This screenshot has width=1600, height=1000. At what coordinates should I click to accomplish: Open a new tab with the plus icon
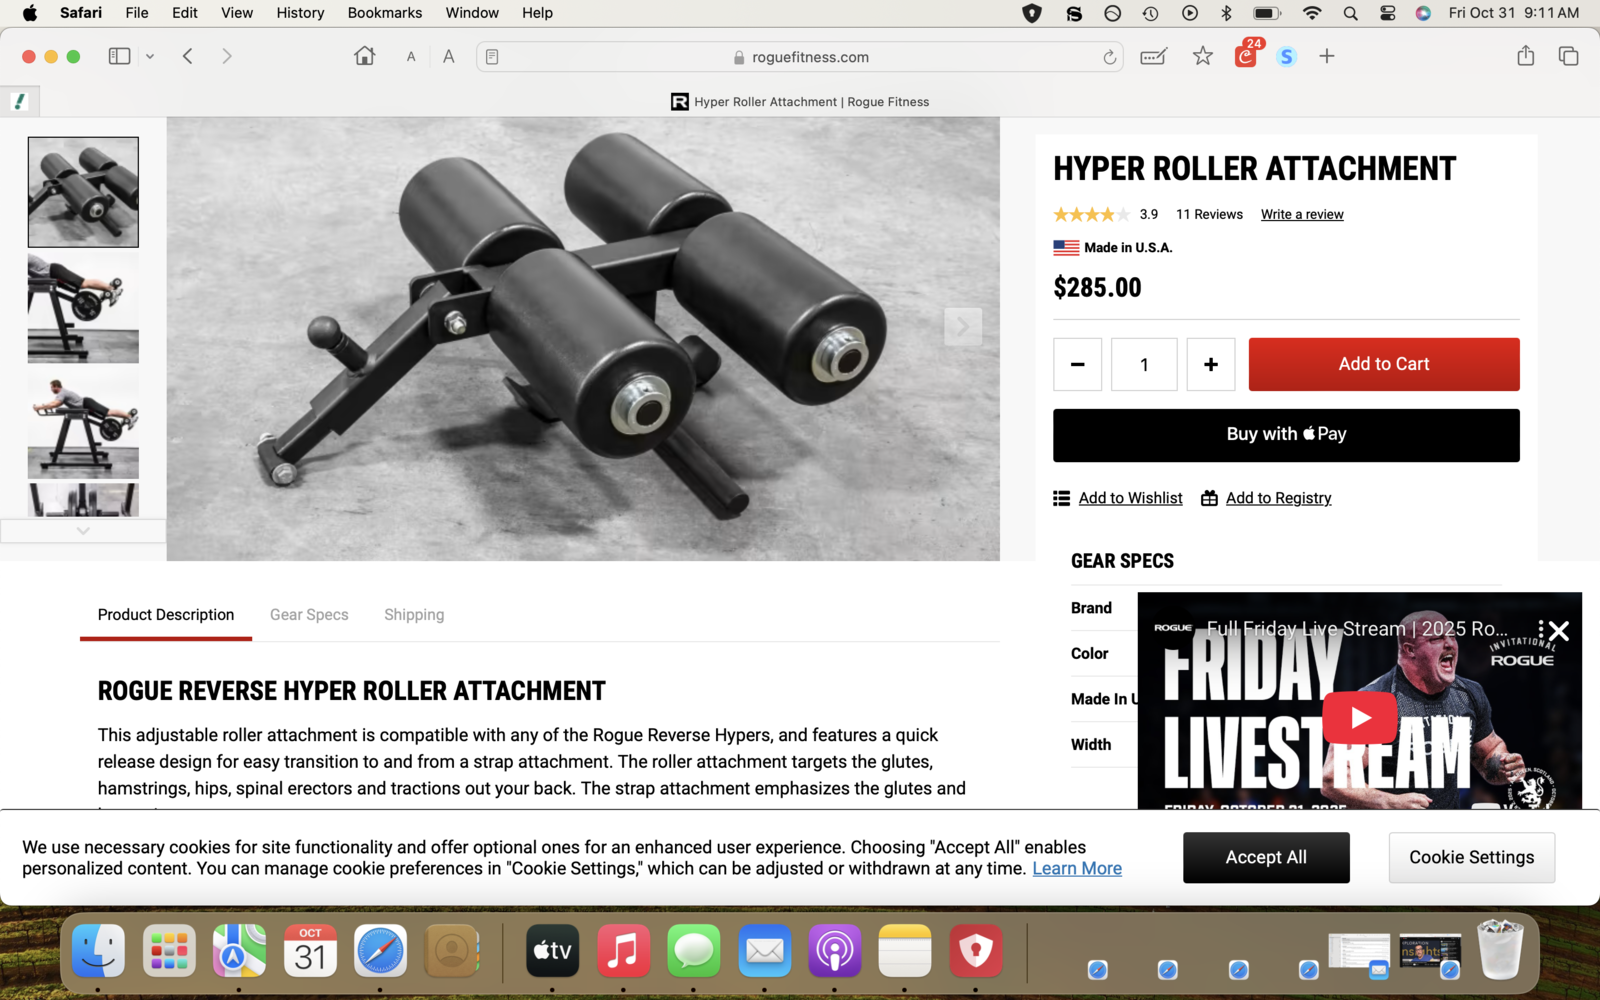click(x=1326, y=56)
